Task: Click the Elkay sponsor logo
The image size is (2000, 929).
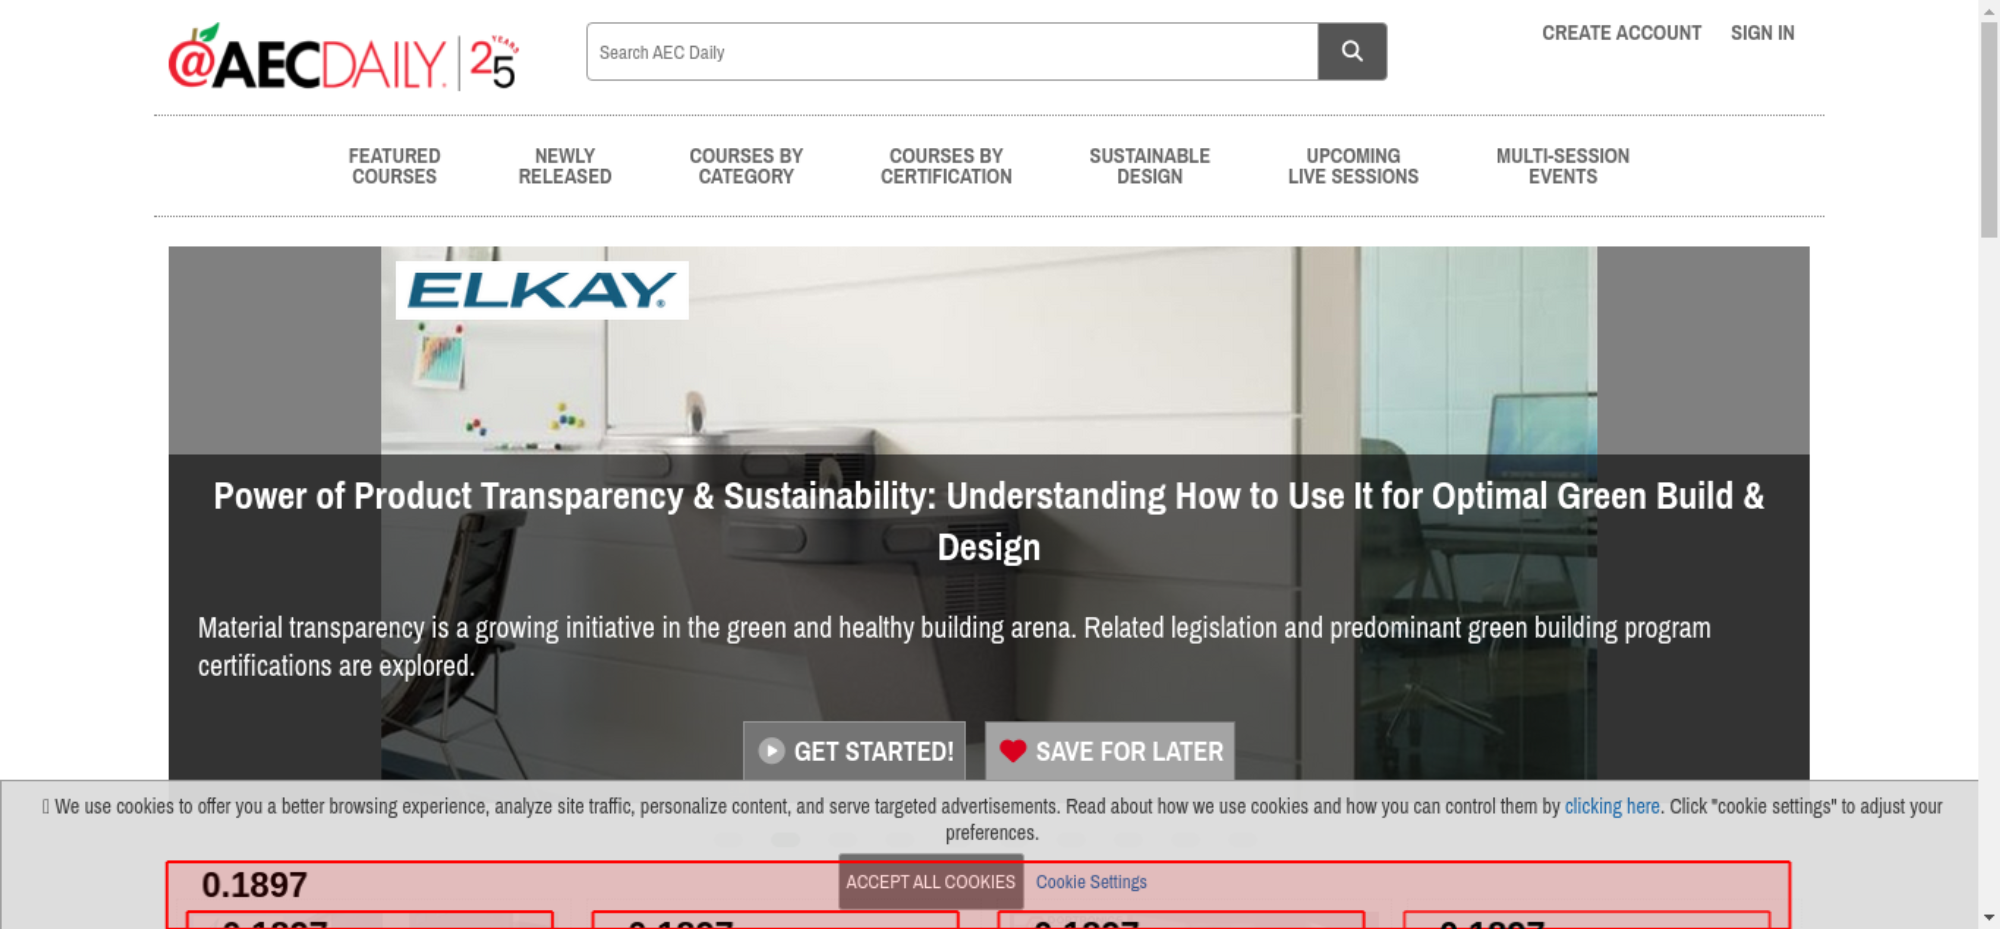Action: point(542,291)
